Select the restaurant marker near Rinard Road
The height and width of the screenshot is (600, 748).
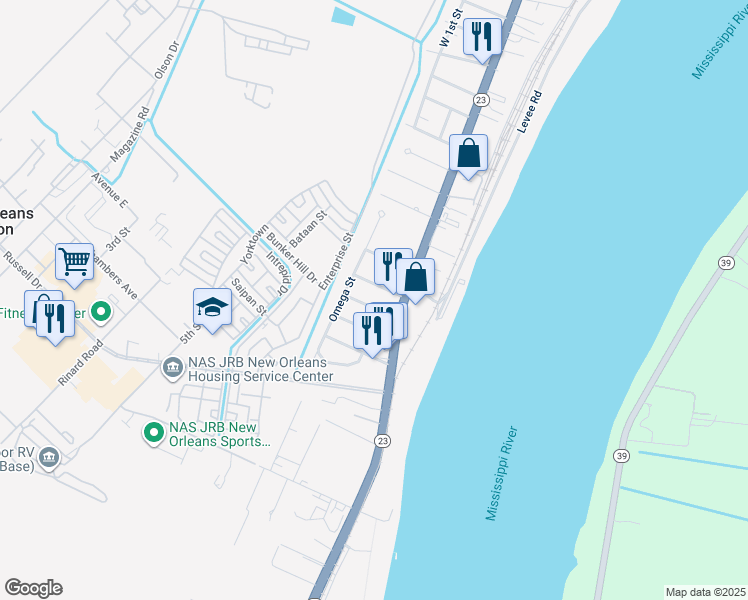tap(55, 319)
